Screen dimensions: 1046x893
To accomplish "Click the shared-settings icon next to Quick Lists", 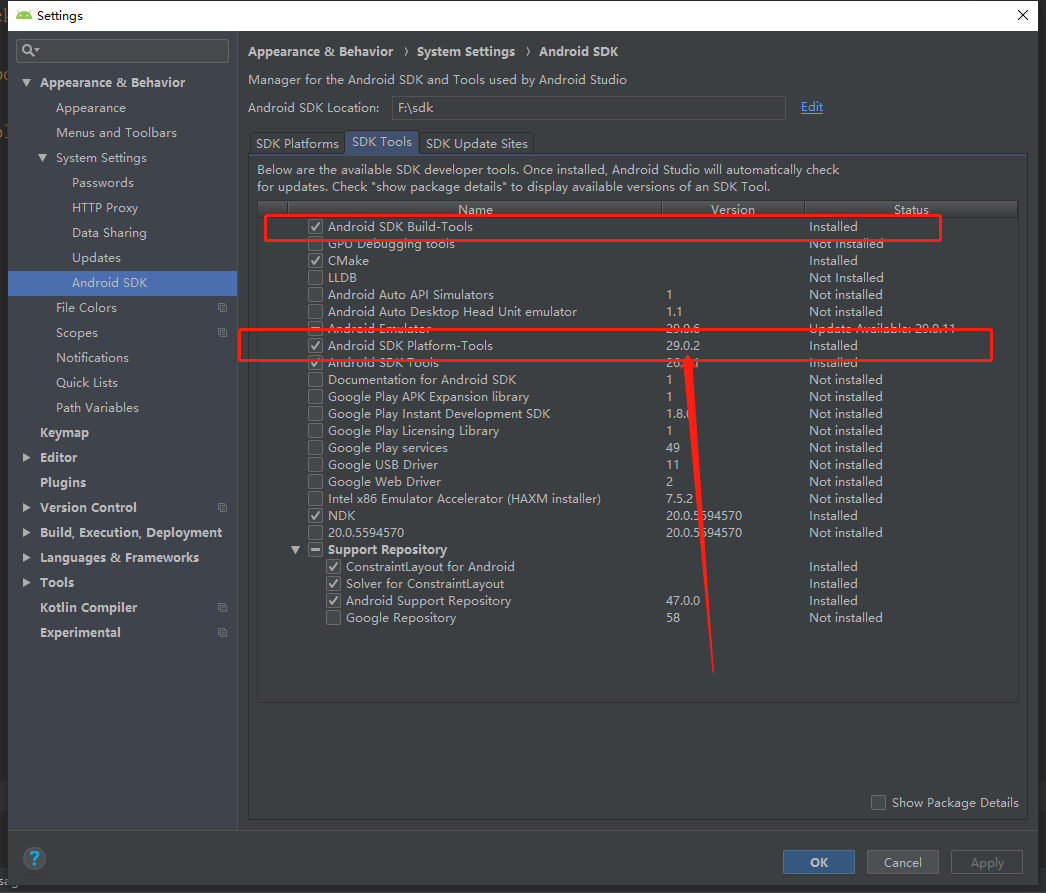I will click(x=222, y=382).
